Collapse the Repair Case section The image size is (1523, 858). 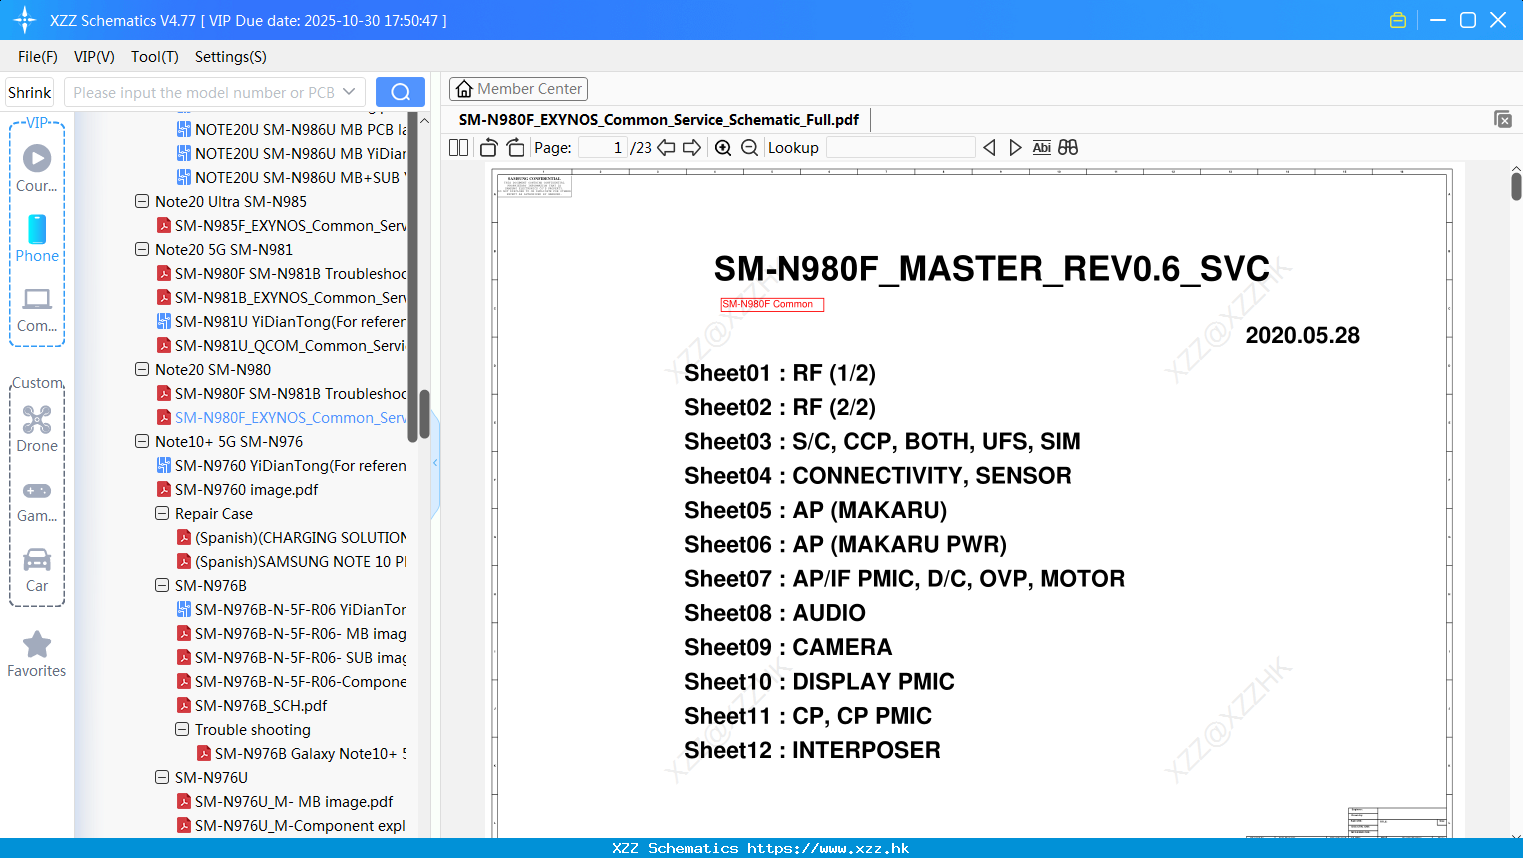coord(161,513)
